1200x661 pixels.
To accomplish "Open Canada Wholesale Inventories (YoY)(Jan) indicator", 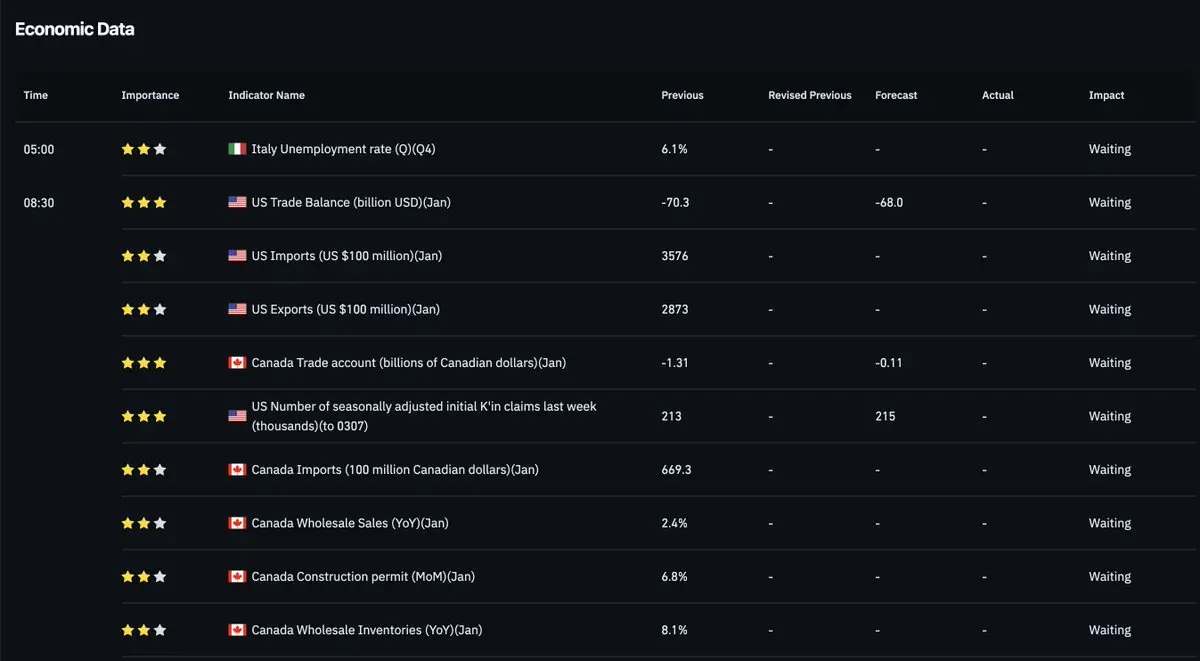I will tap(366, 630).
